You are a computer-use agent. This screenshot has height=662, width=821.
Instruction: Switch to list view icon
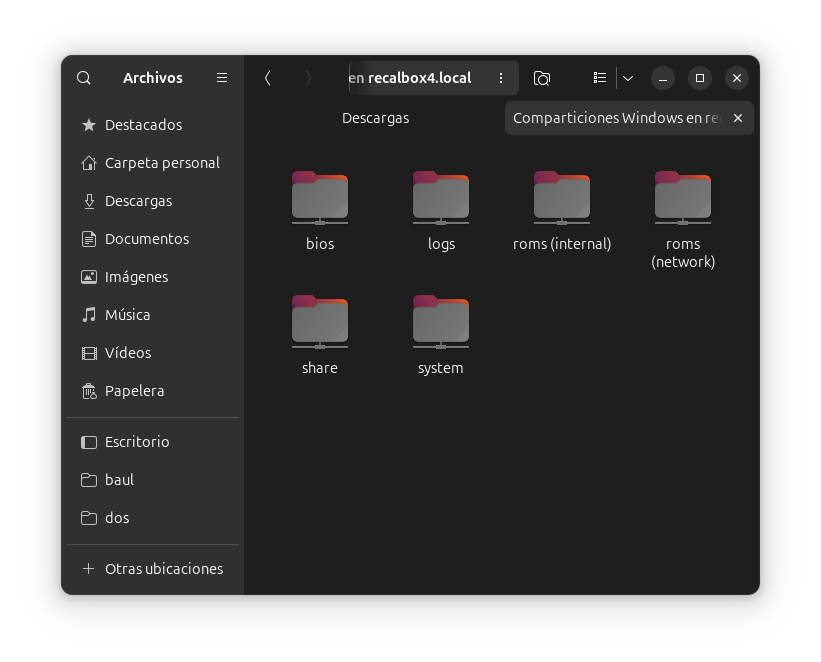pyautogui.click(x=600, y=78)
